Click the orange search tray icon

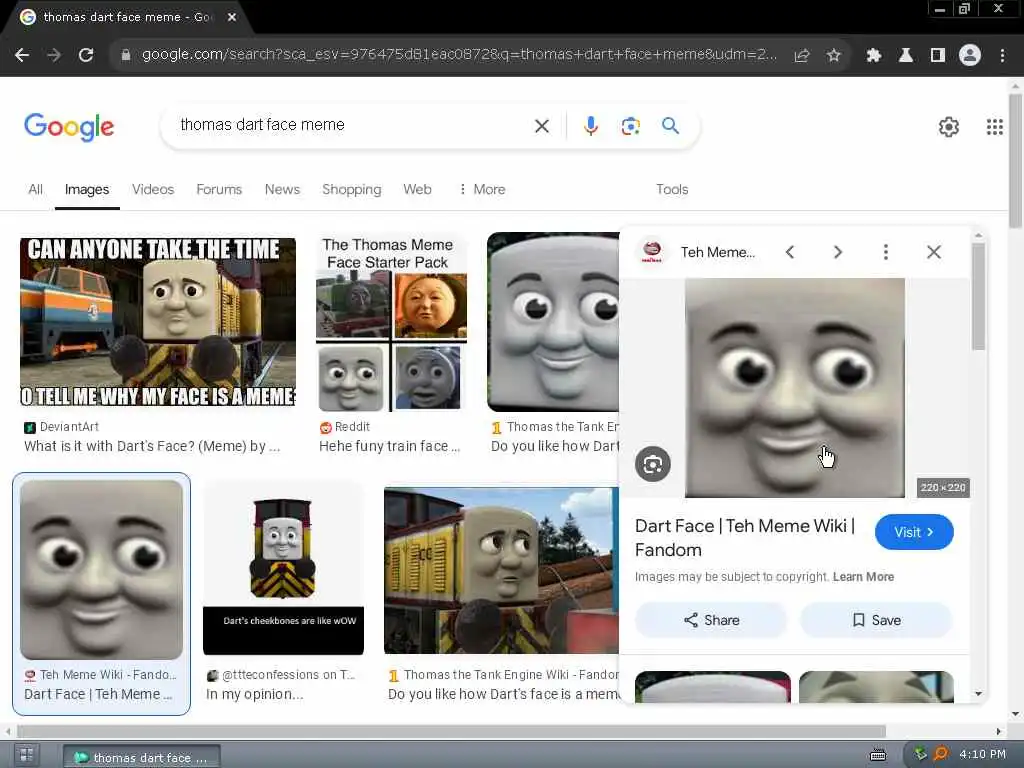click(941, 755)
